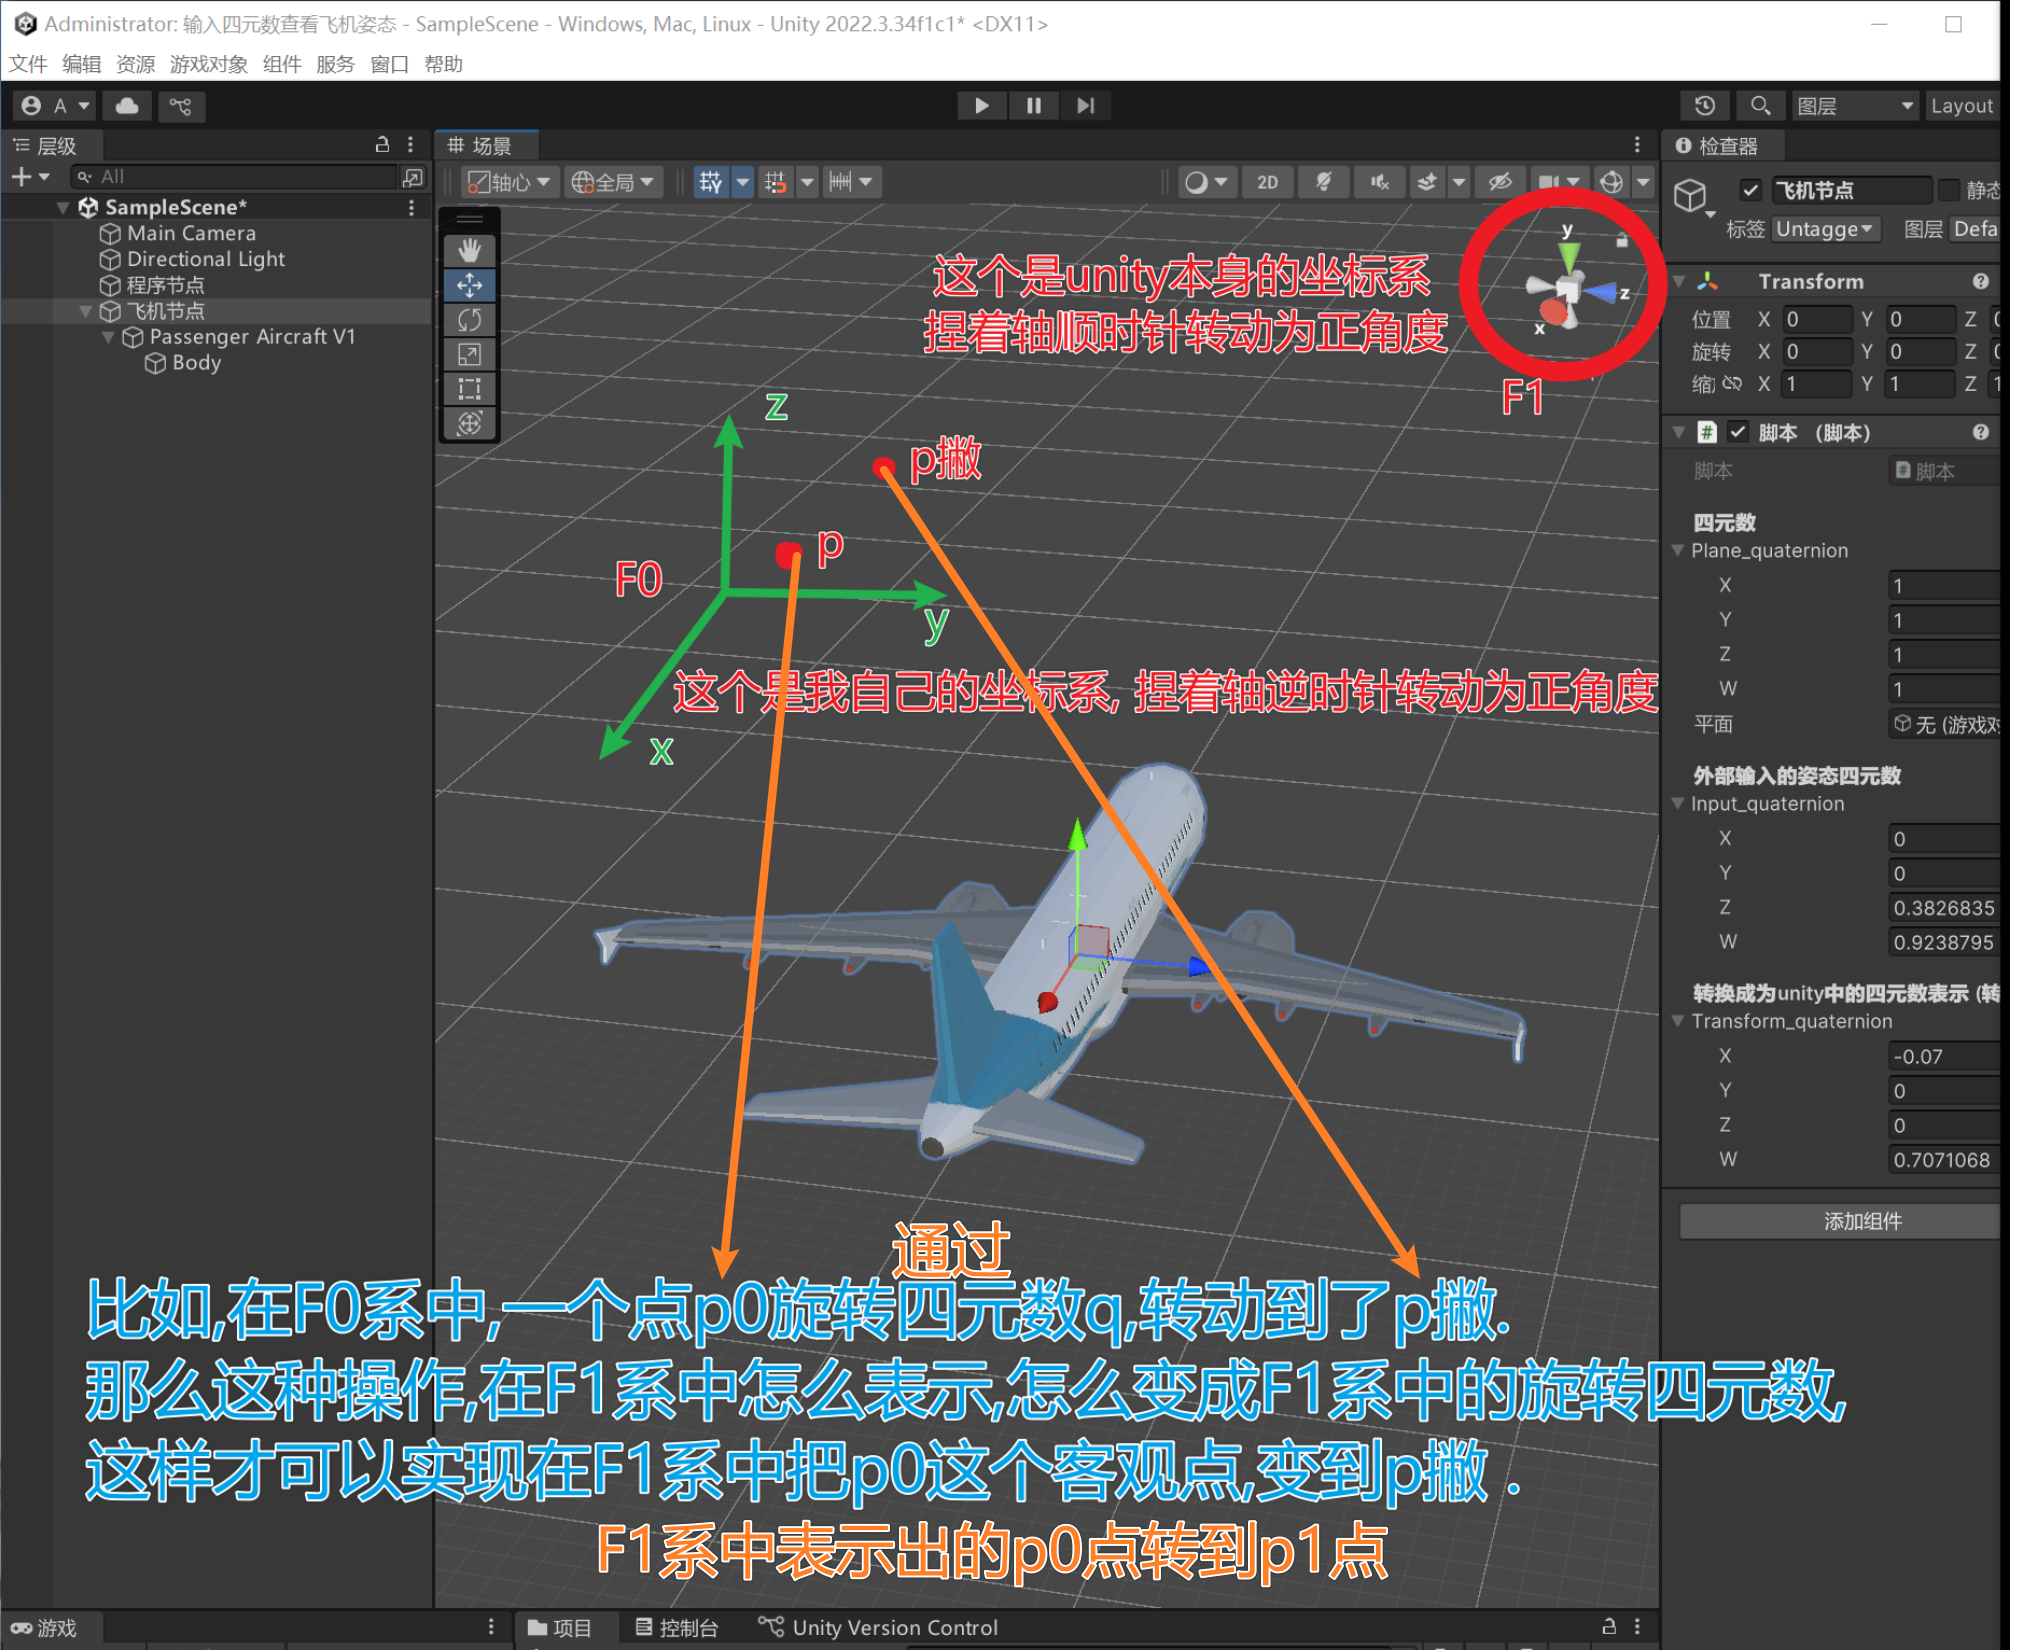Toggle the 2D view mode

1267,182
